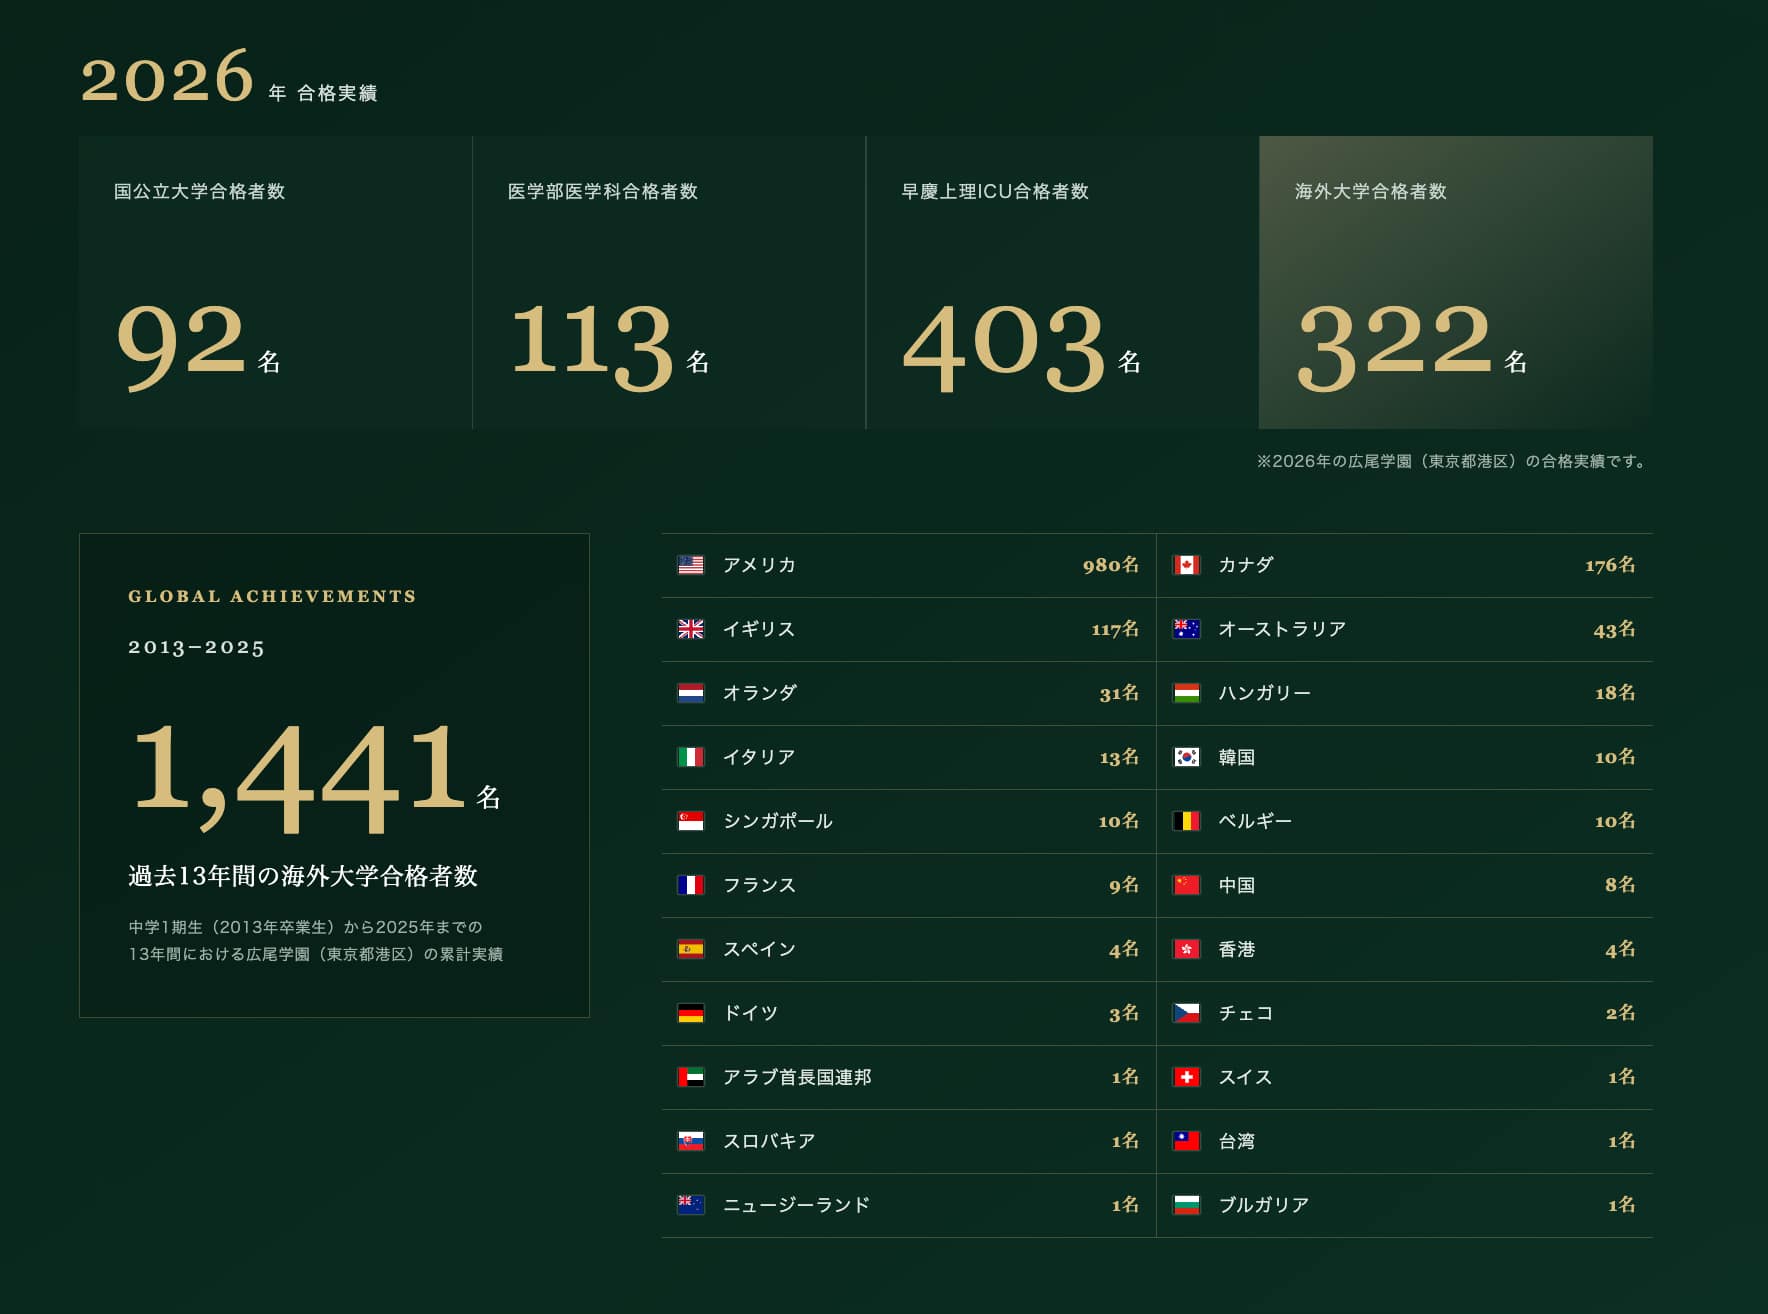Click the Taiwan flag icon
Screen dimensions: 1768x1314
click(1186, 1141)
